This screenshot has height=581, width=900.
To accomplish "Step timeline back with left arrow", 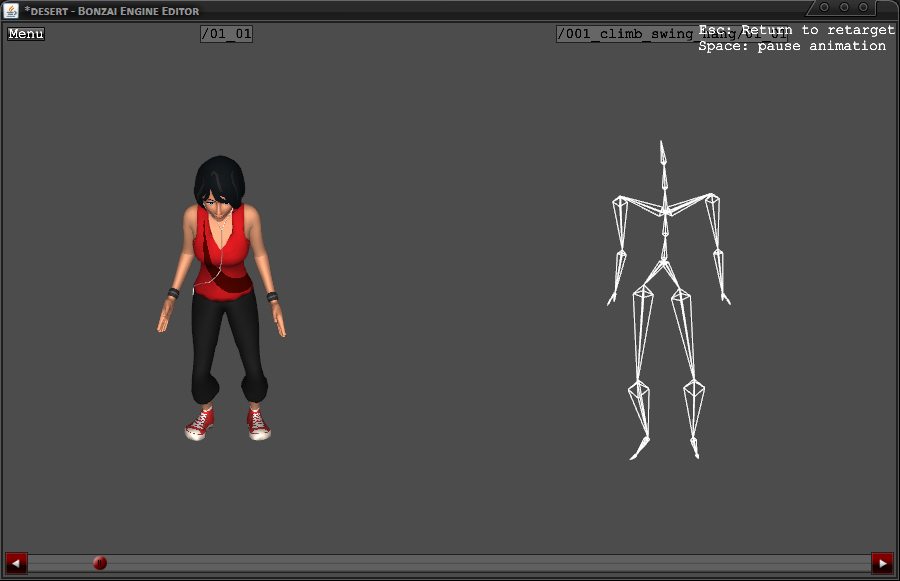I will (x=16, y=563).
